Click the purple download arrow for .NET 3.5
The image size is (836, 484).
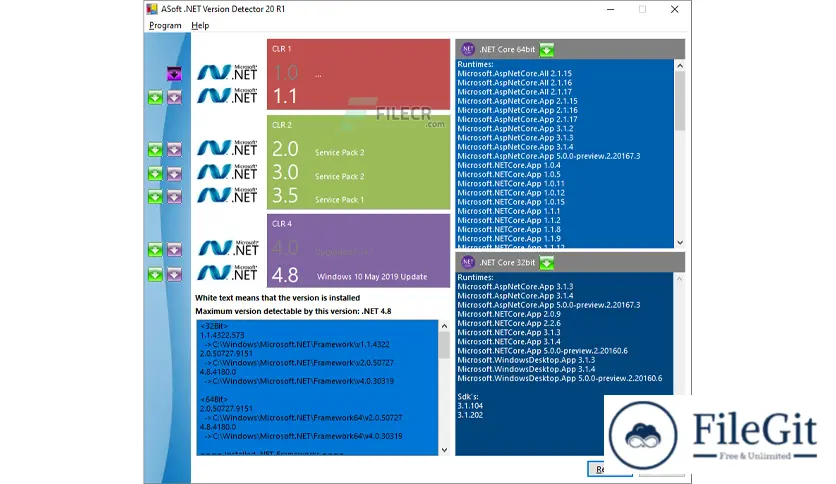point(174,197)
